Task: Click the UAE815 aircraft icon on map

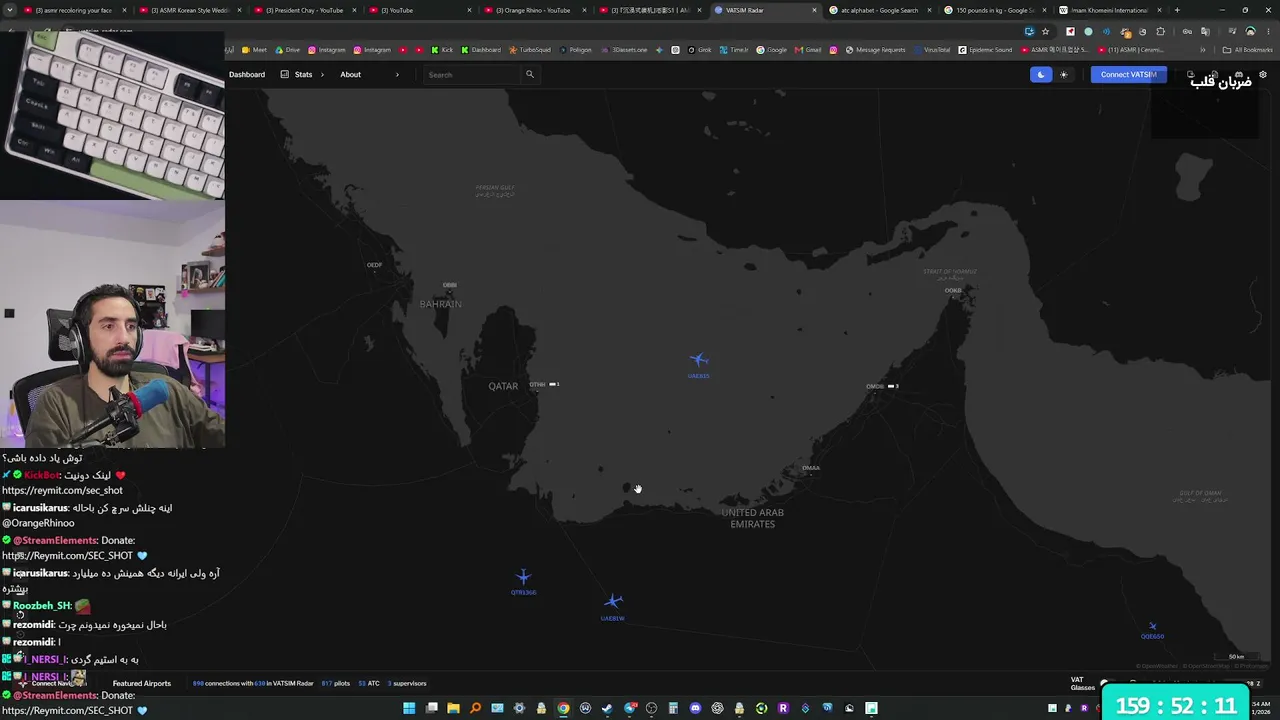Action: pos(699,360)
